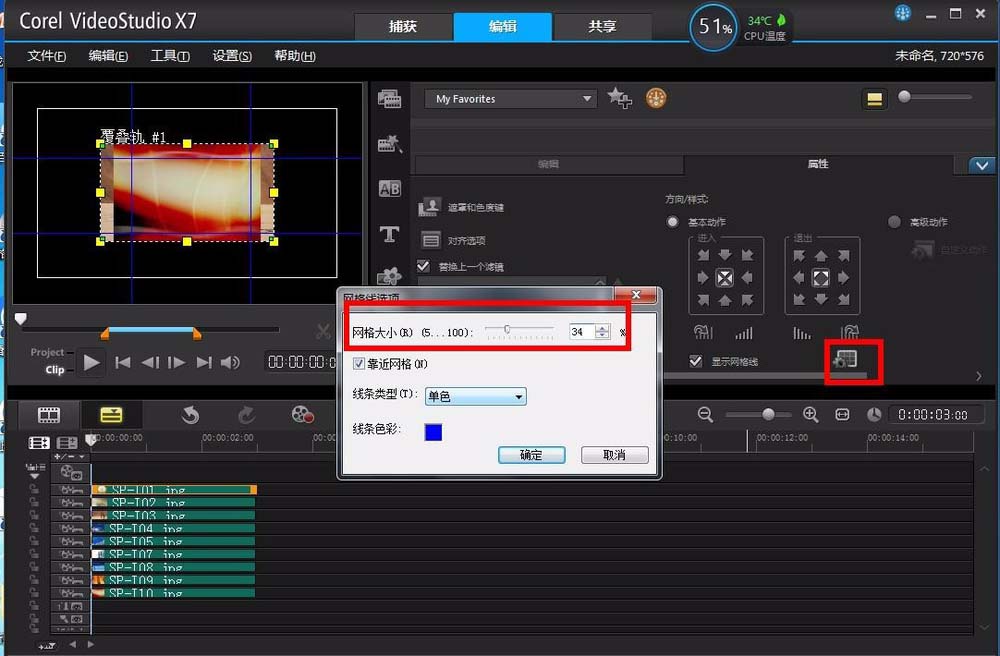Viewport: 1000px width, 656px height.
Task: Switch to storyboard view icon
Action: [49, 416]
